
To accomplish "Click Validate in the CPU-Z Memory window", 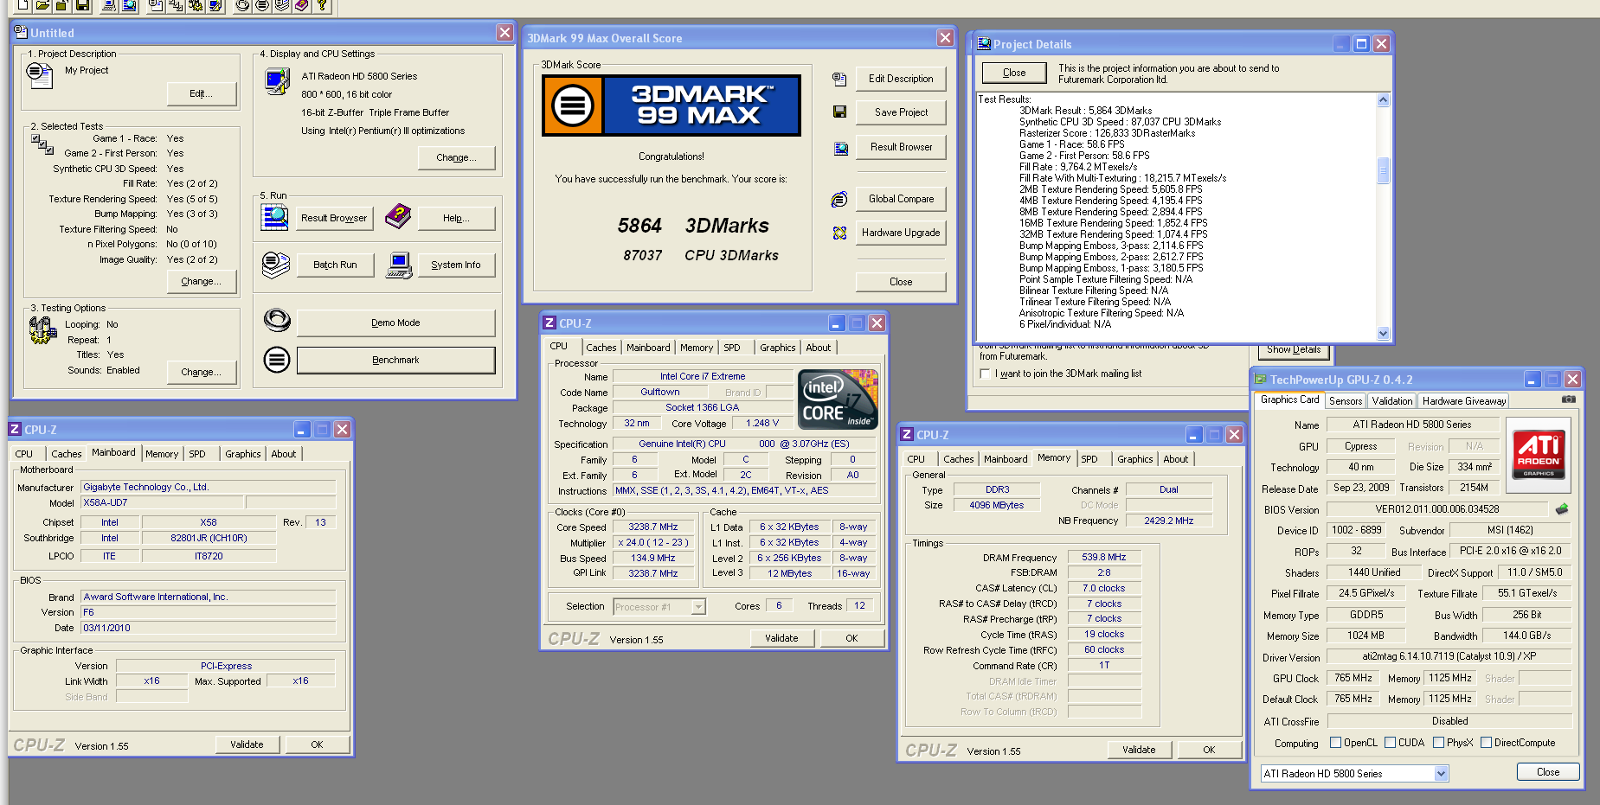I will [1139, 750].
